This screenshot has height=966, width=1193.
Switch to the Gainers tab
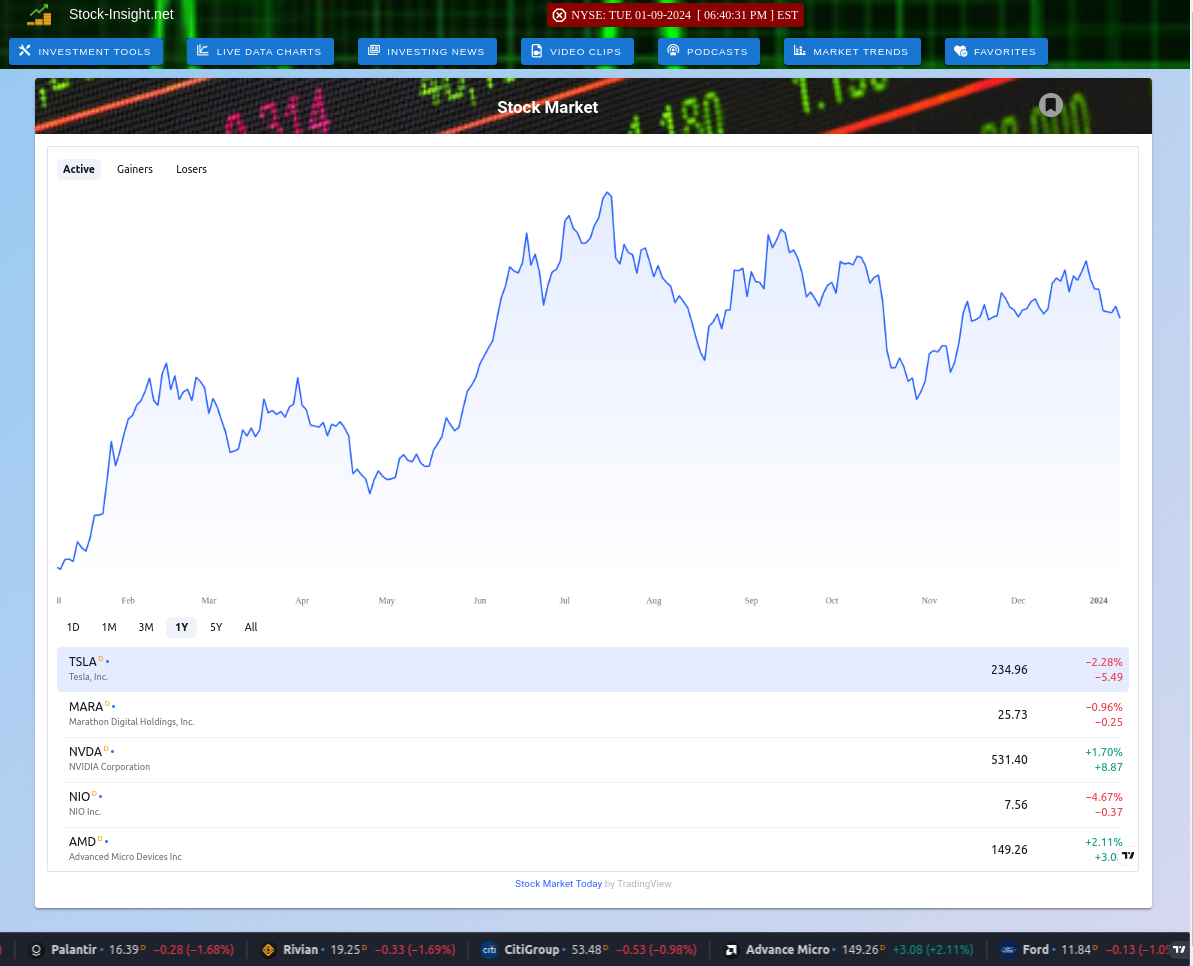pyautogui.click(x=135, y=169)
